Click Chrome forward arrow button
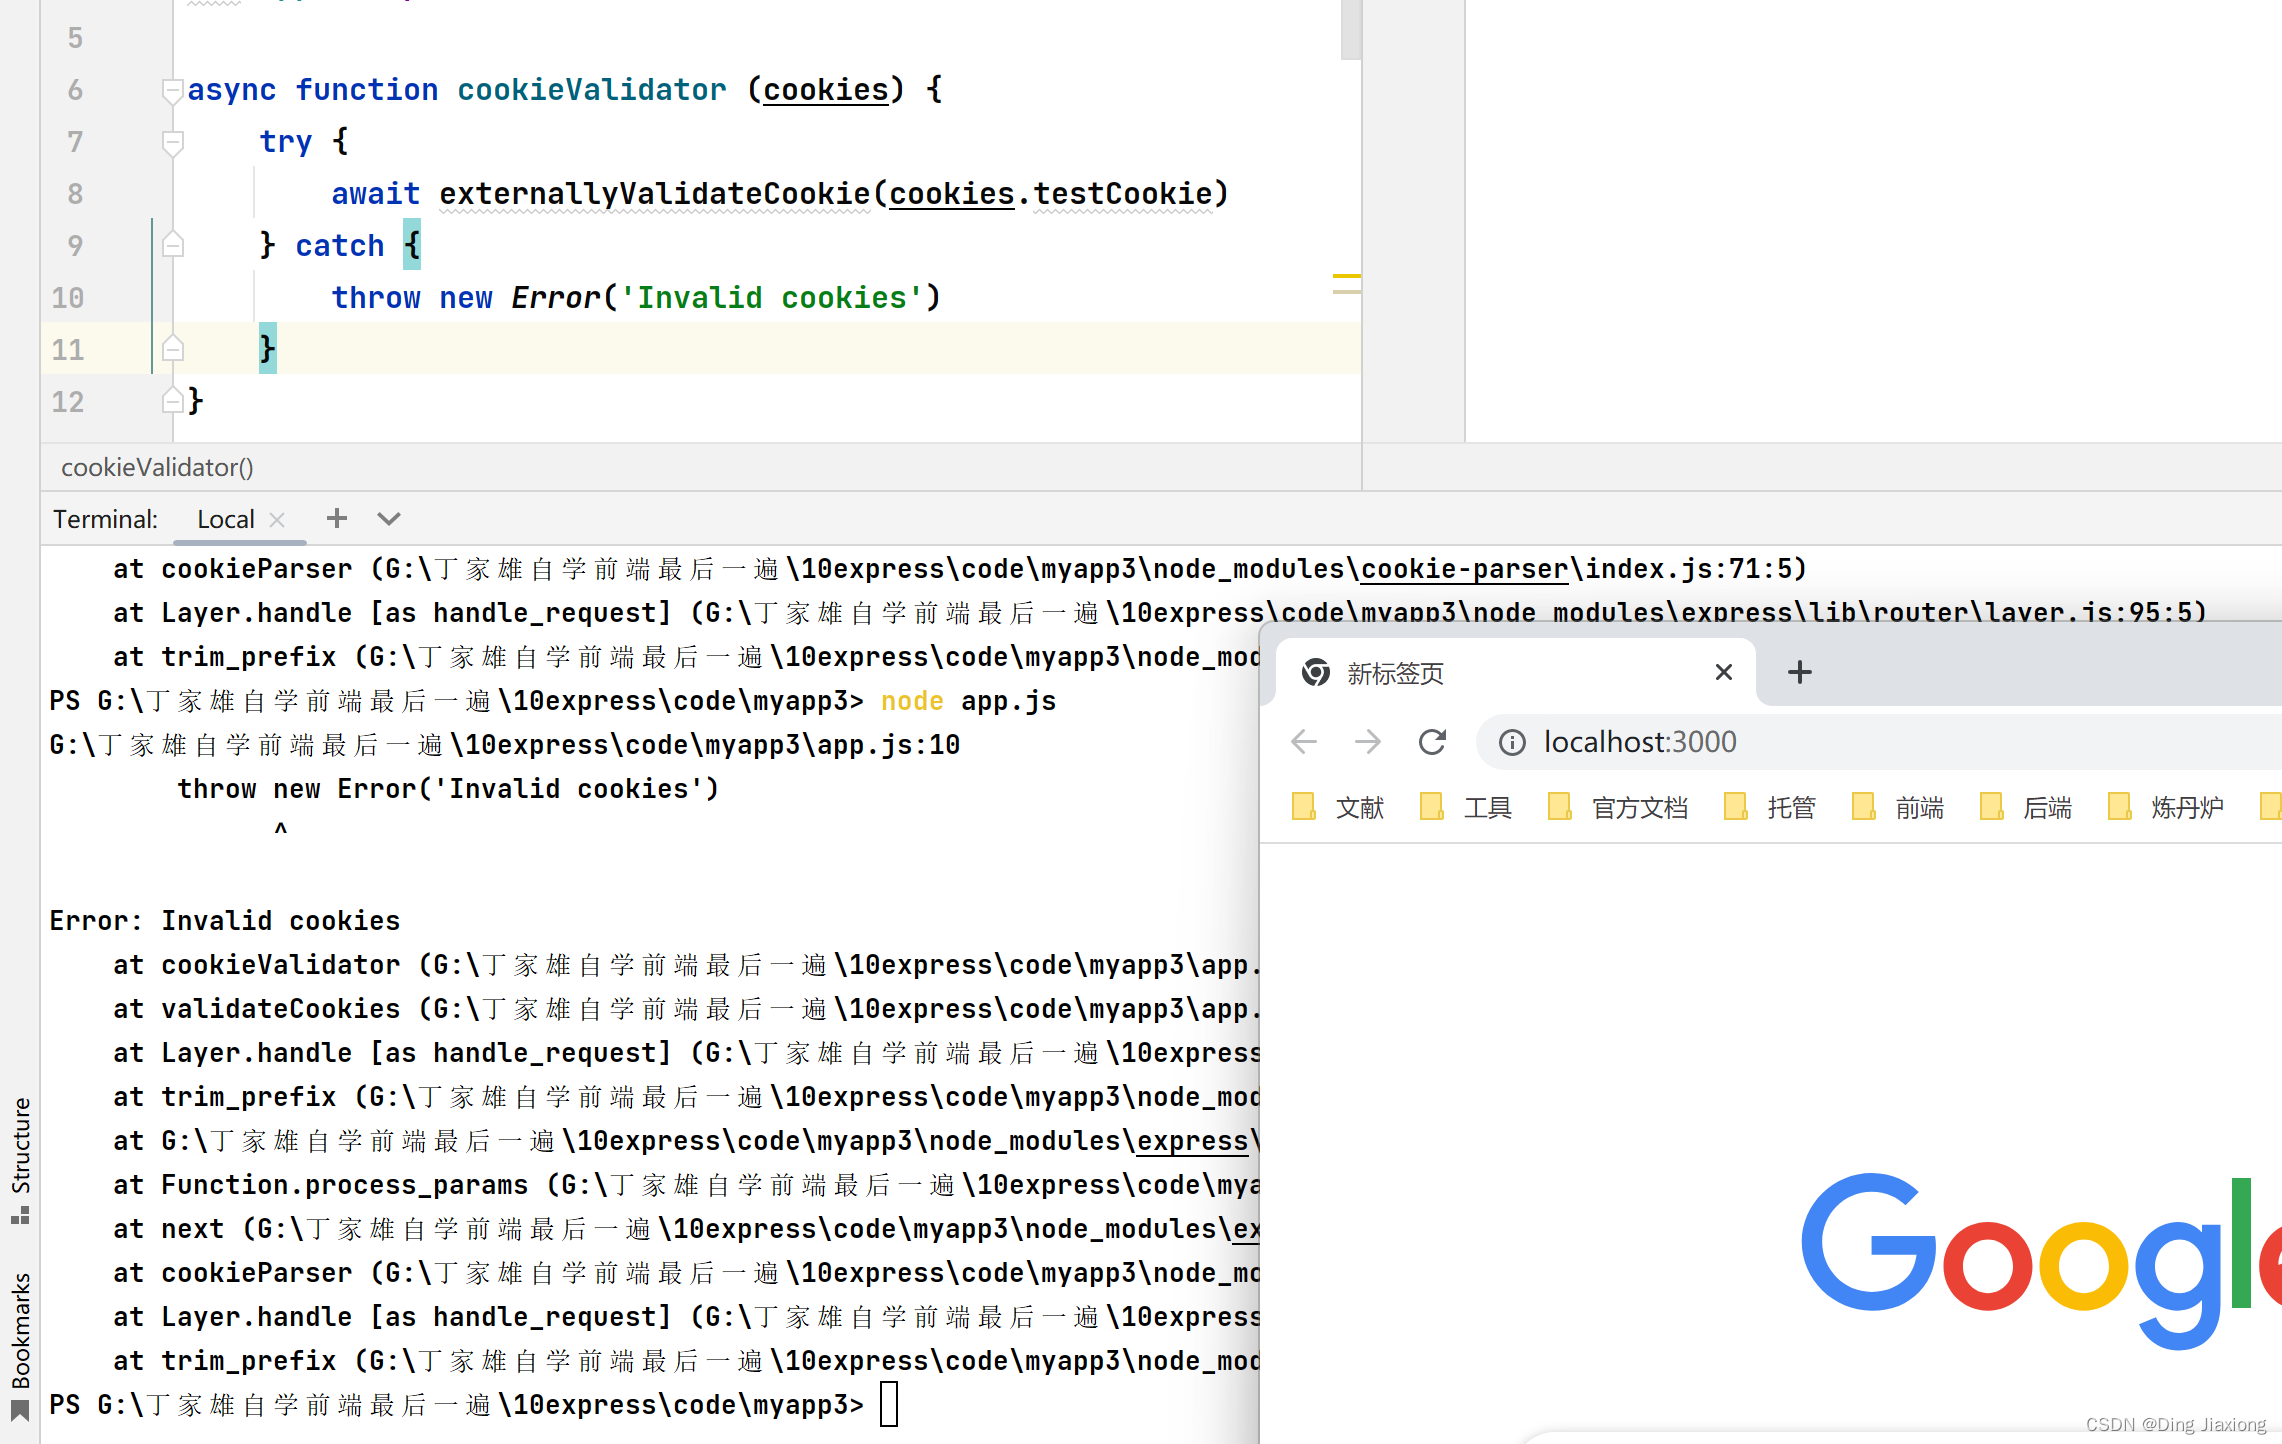2282x1444 pixels. coord(1367,742)
